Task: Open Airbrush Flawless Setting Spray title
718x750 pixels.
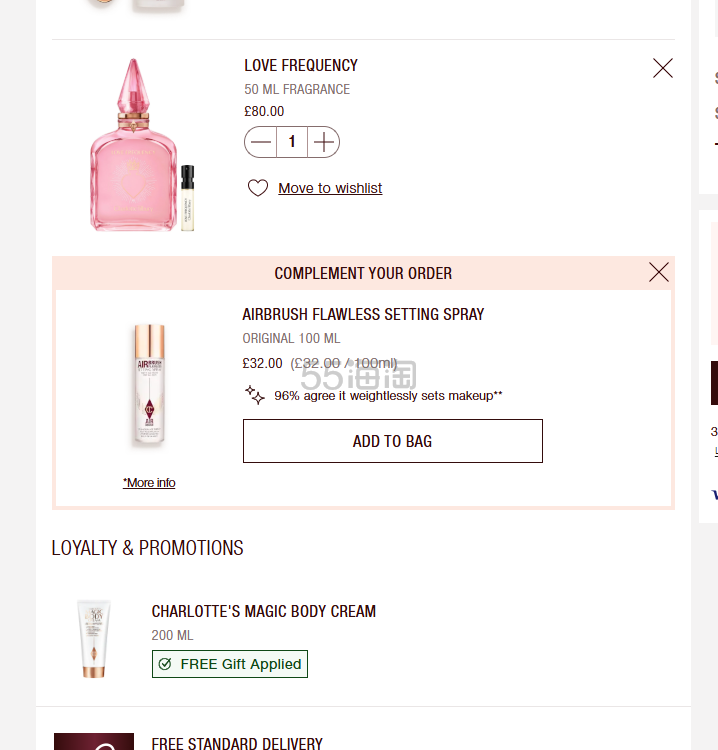Action: pyautogui.click(x=363, y=314)
